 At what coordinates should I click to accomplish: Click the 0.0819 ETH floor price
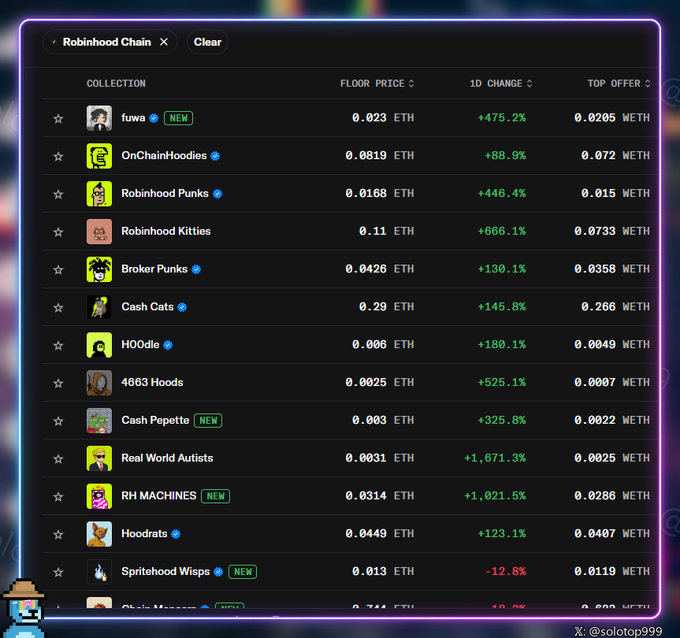[x=379, y=155]
